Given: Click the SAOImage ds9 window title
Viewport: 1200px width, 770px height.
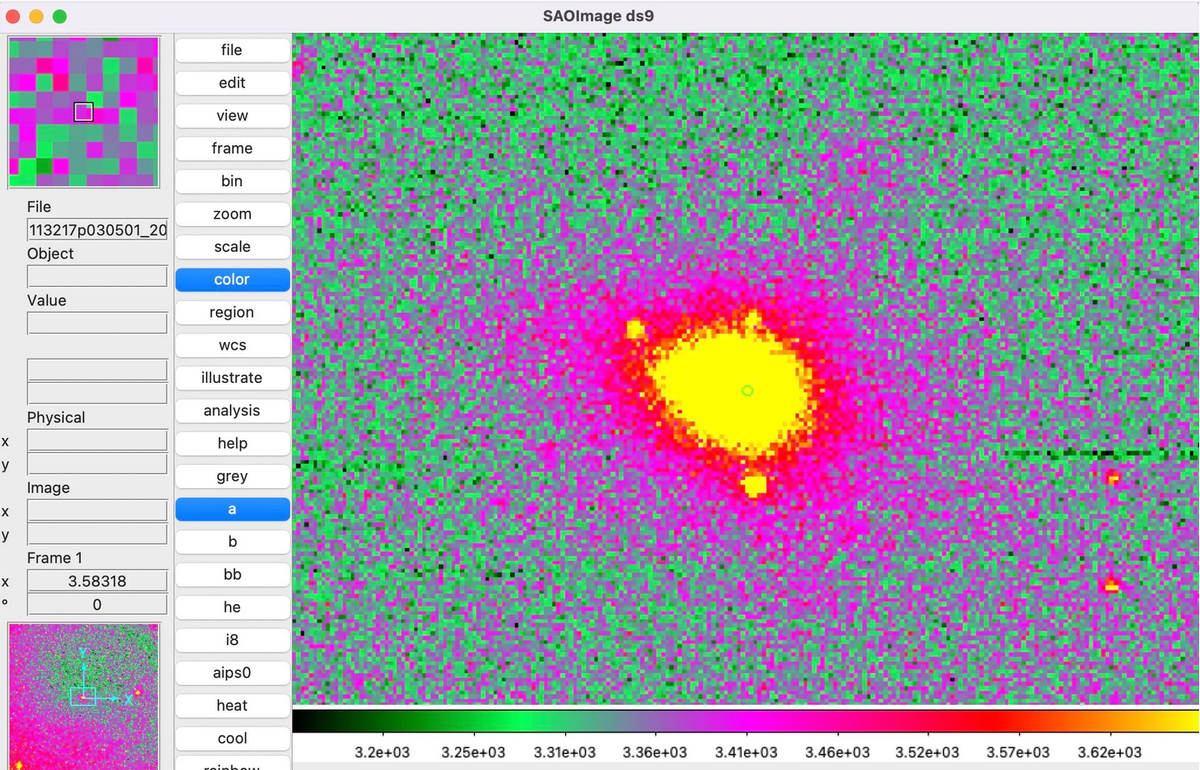Looking at the screenshot, I should pos(599,16).
